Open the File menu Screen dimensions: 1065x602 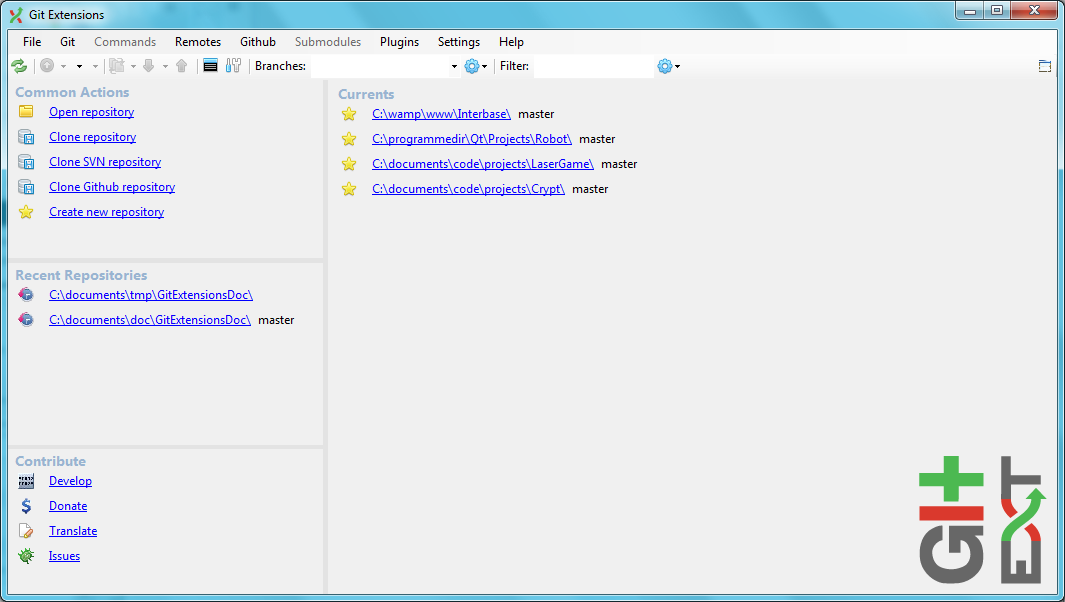click(x=32, y=42)
